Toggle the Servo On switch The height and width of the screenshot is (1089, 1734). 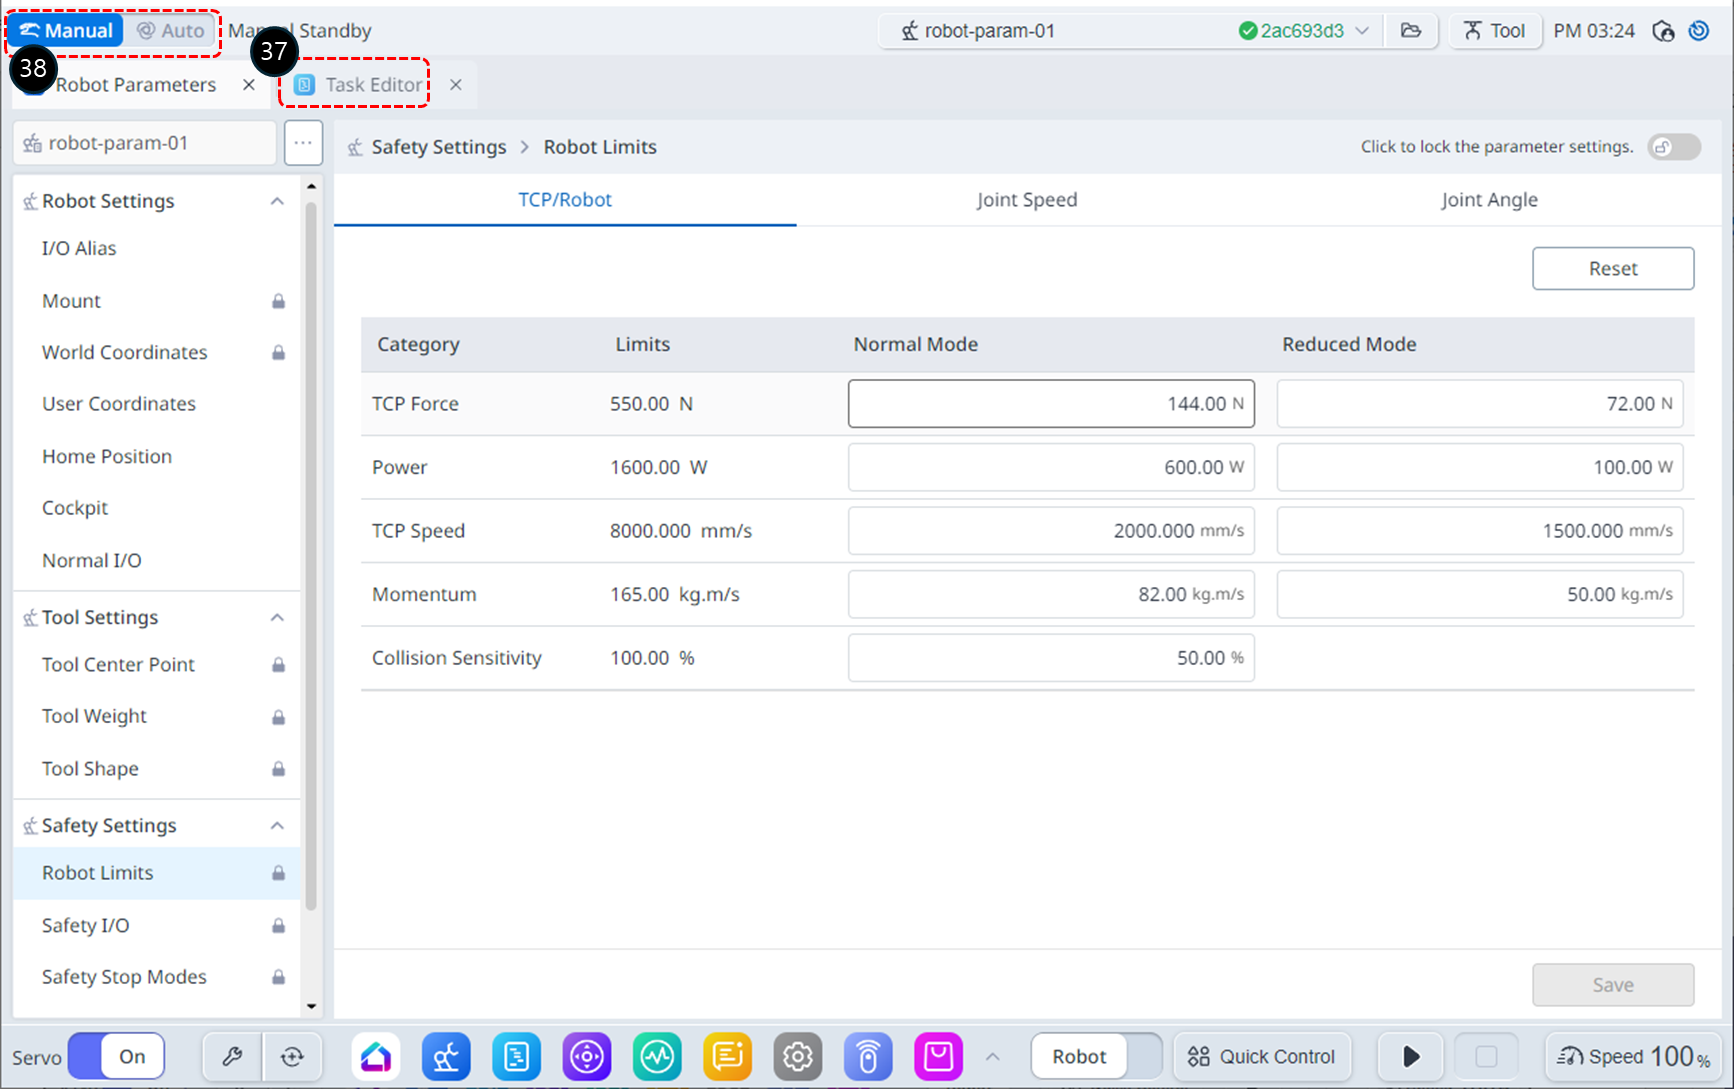click(117, 1056)
